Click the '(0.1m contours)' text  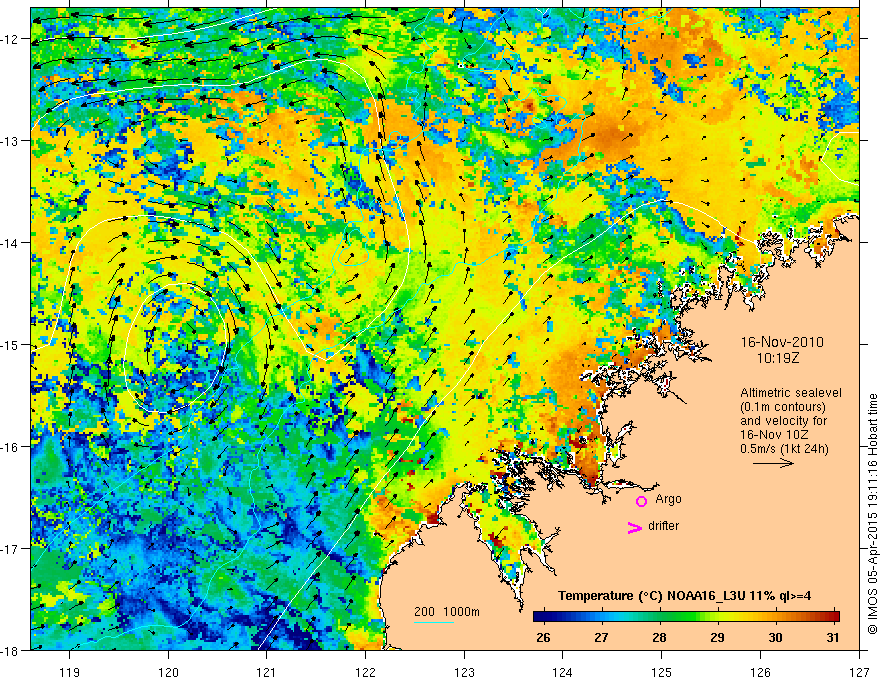click(x=782, y=407)
